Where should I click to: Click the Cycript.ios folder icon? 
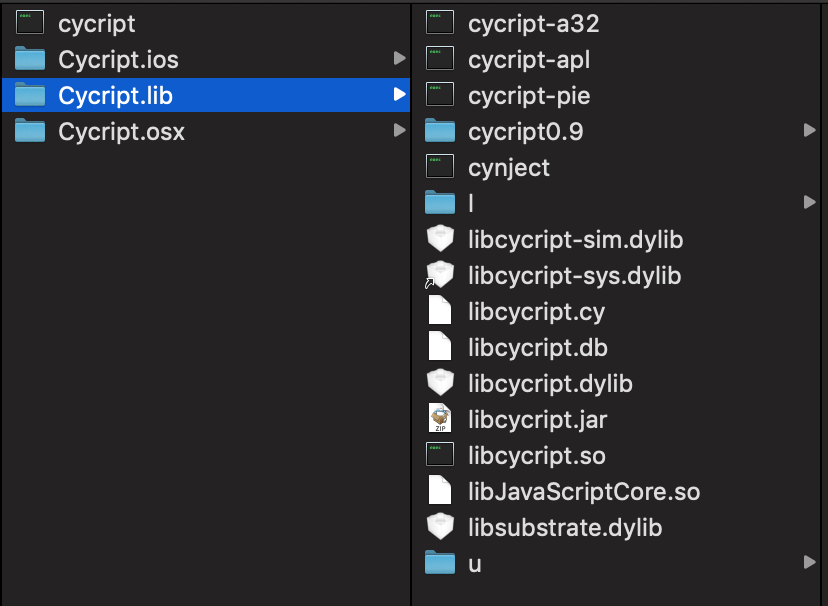[x=30, y=59]
